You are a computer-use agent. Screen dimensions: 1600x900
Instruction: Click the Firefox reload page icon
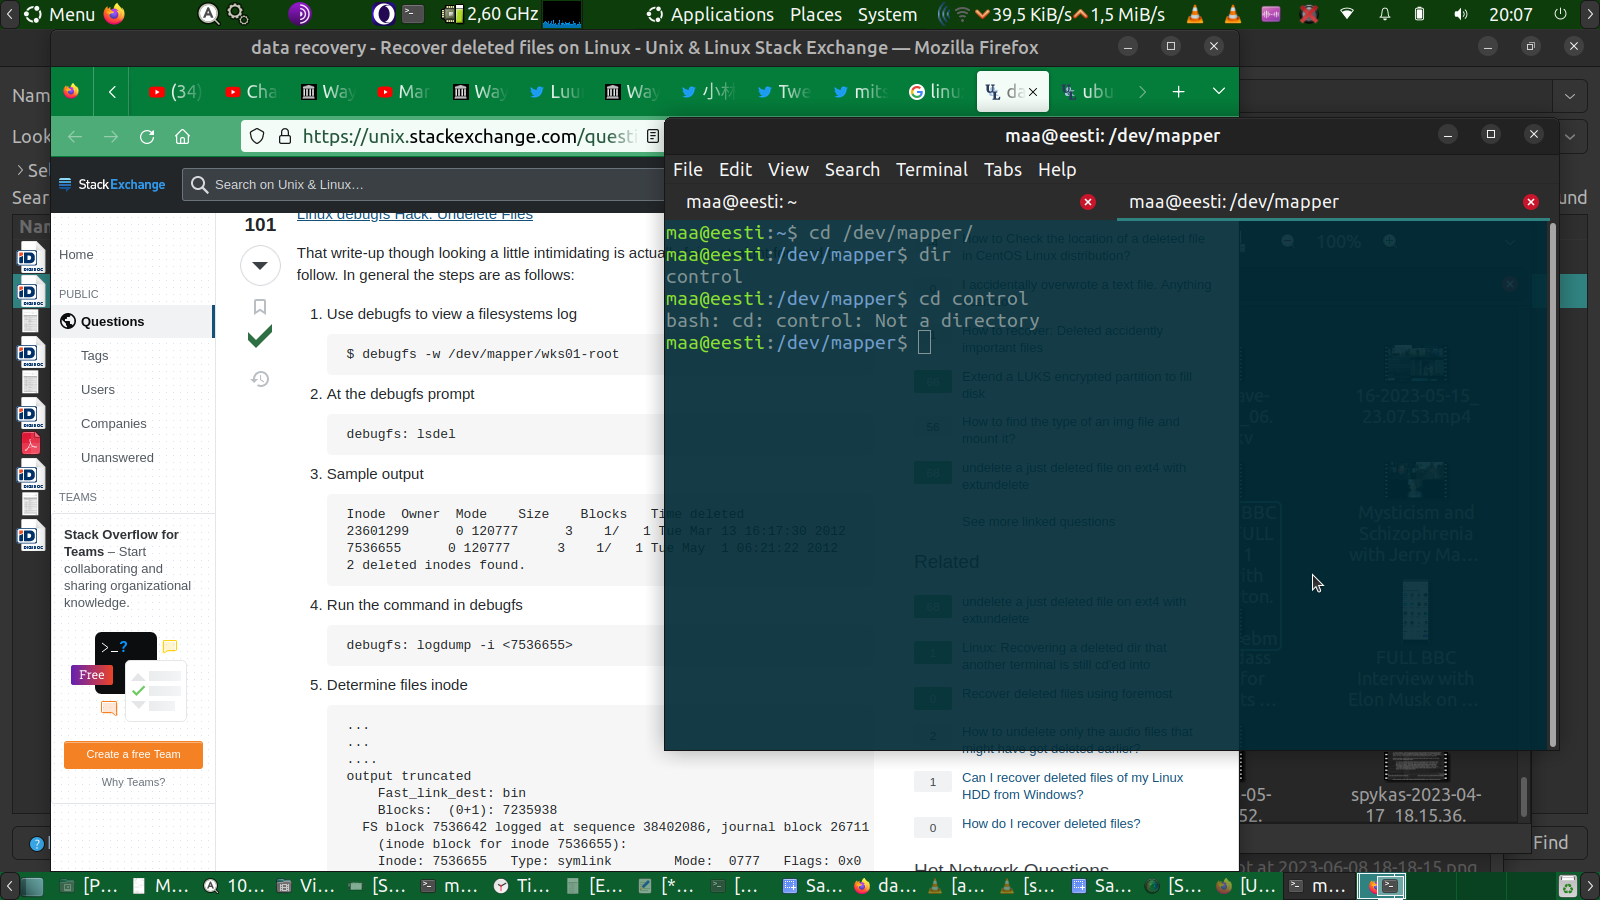147,137
